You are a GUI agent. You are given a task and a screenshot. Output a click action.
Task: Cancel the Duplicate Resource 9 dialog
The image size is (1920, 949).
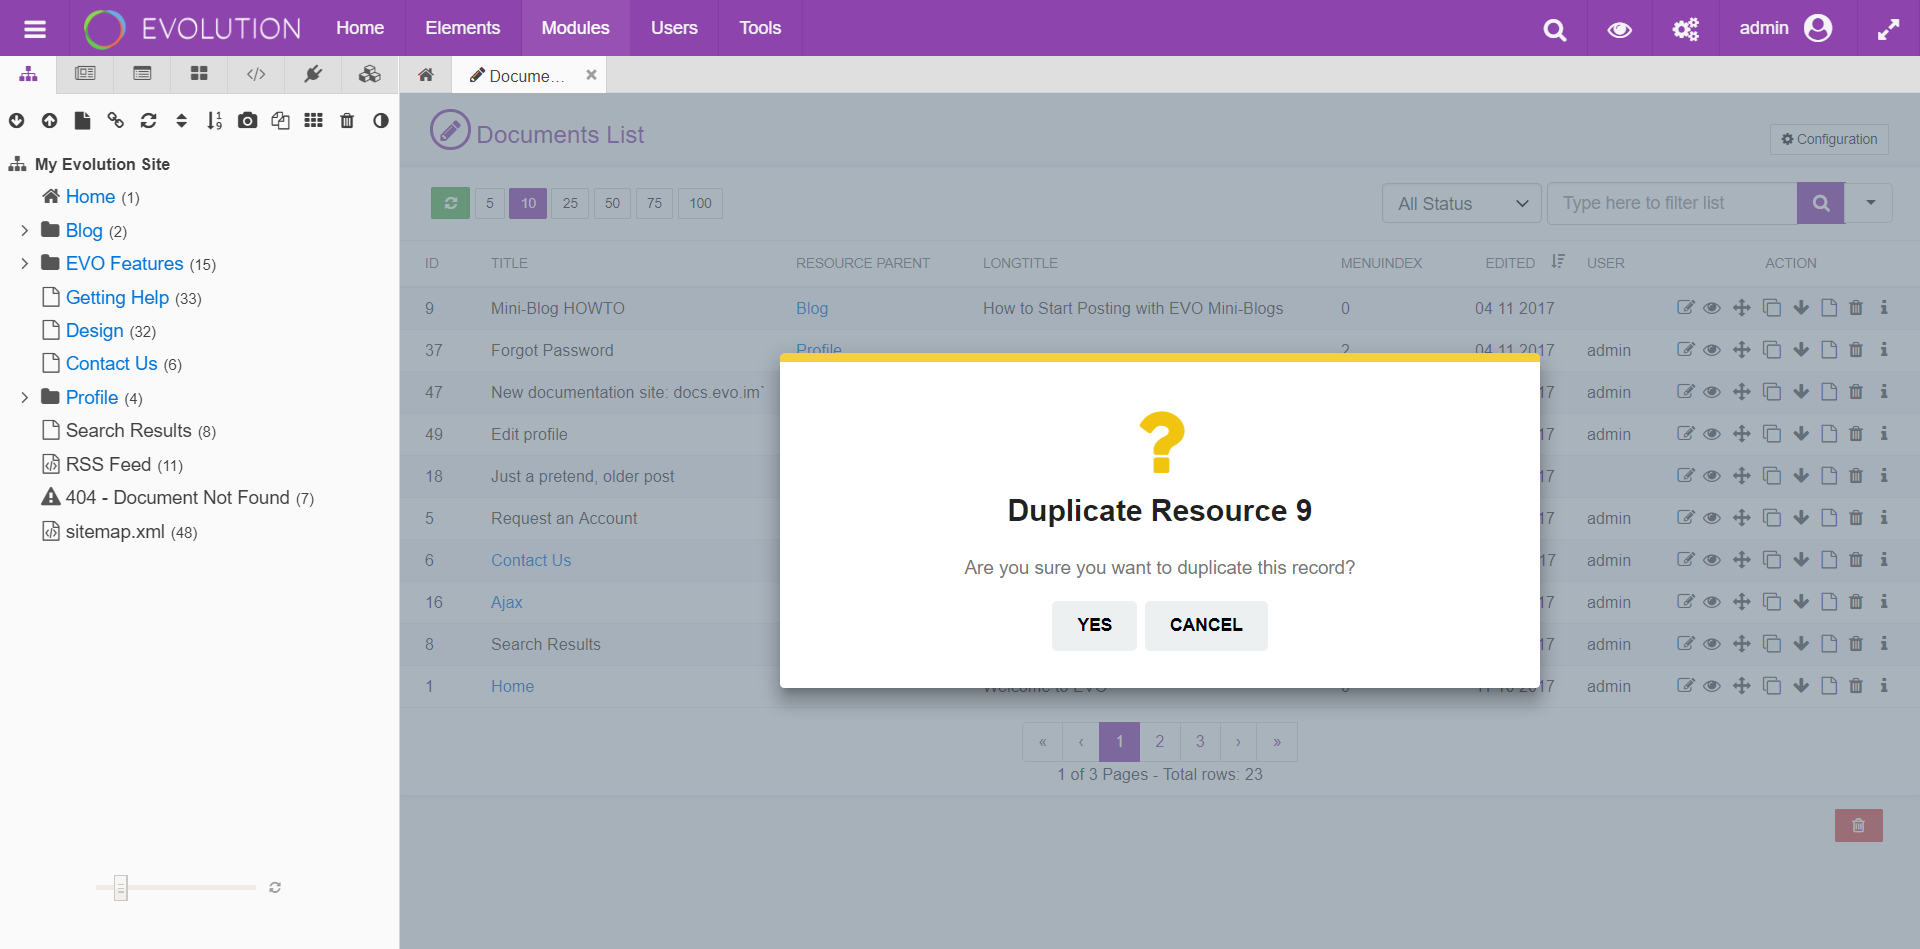(x=1205, y=625)
